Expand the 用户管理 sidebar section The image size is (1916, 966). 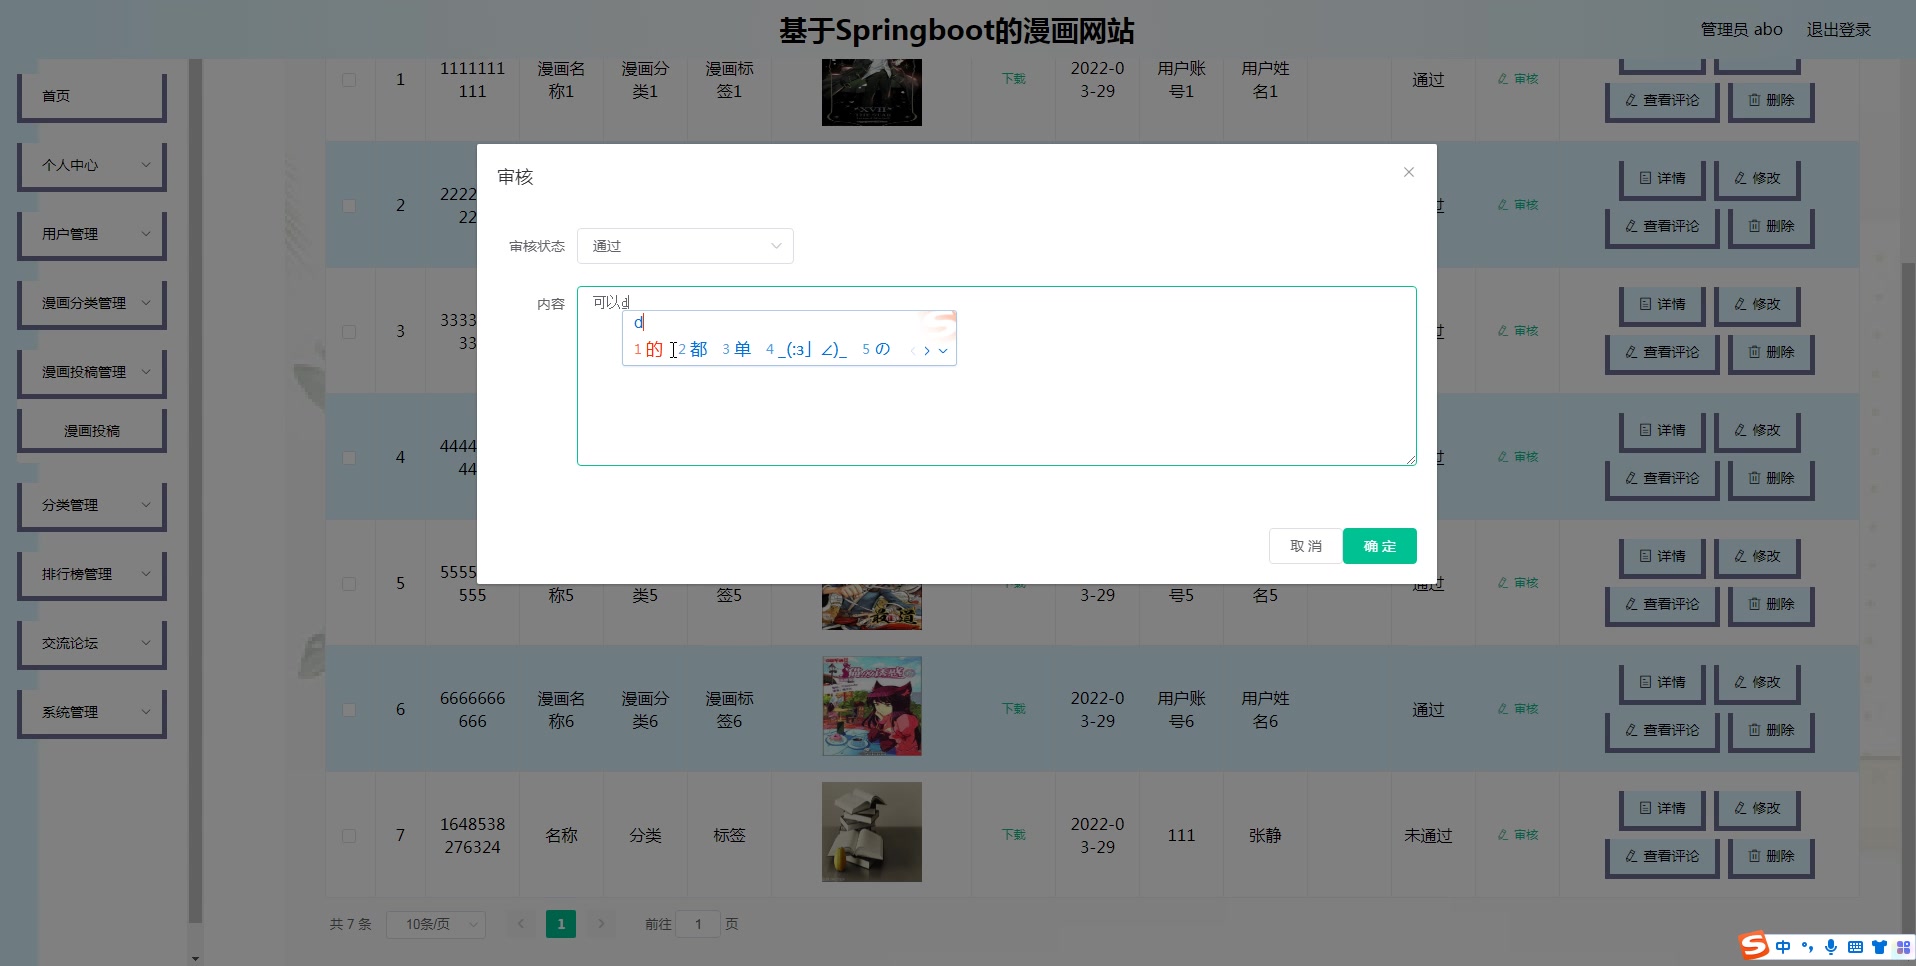click(x=91, y=234)
